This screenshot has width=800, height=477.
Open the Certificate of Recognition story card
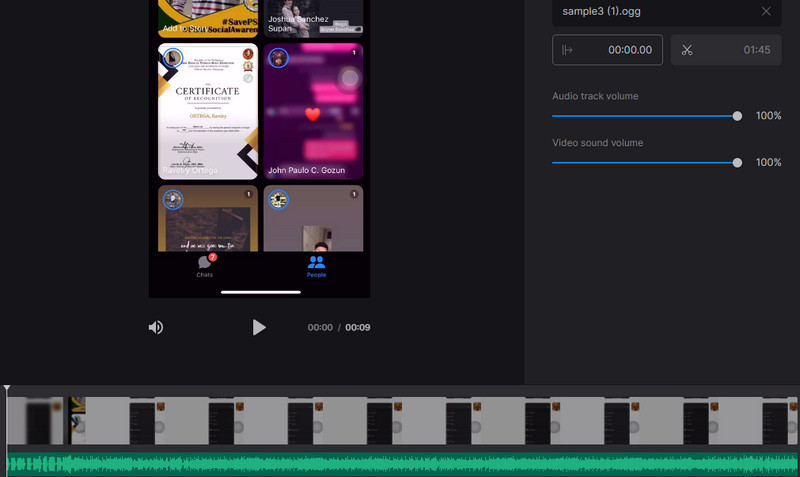(x=208, y=111)
